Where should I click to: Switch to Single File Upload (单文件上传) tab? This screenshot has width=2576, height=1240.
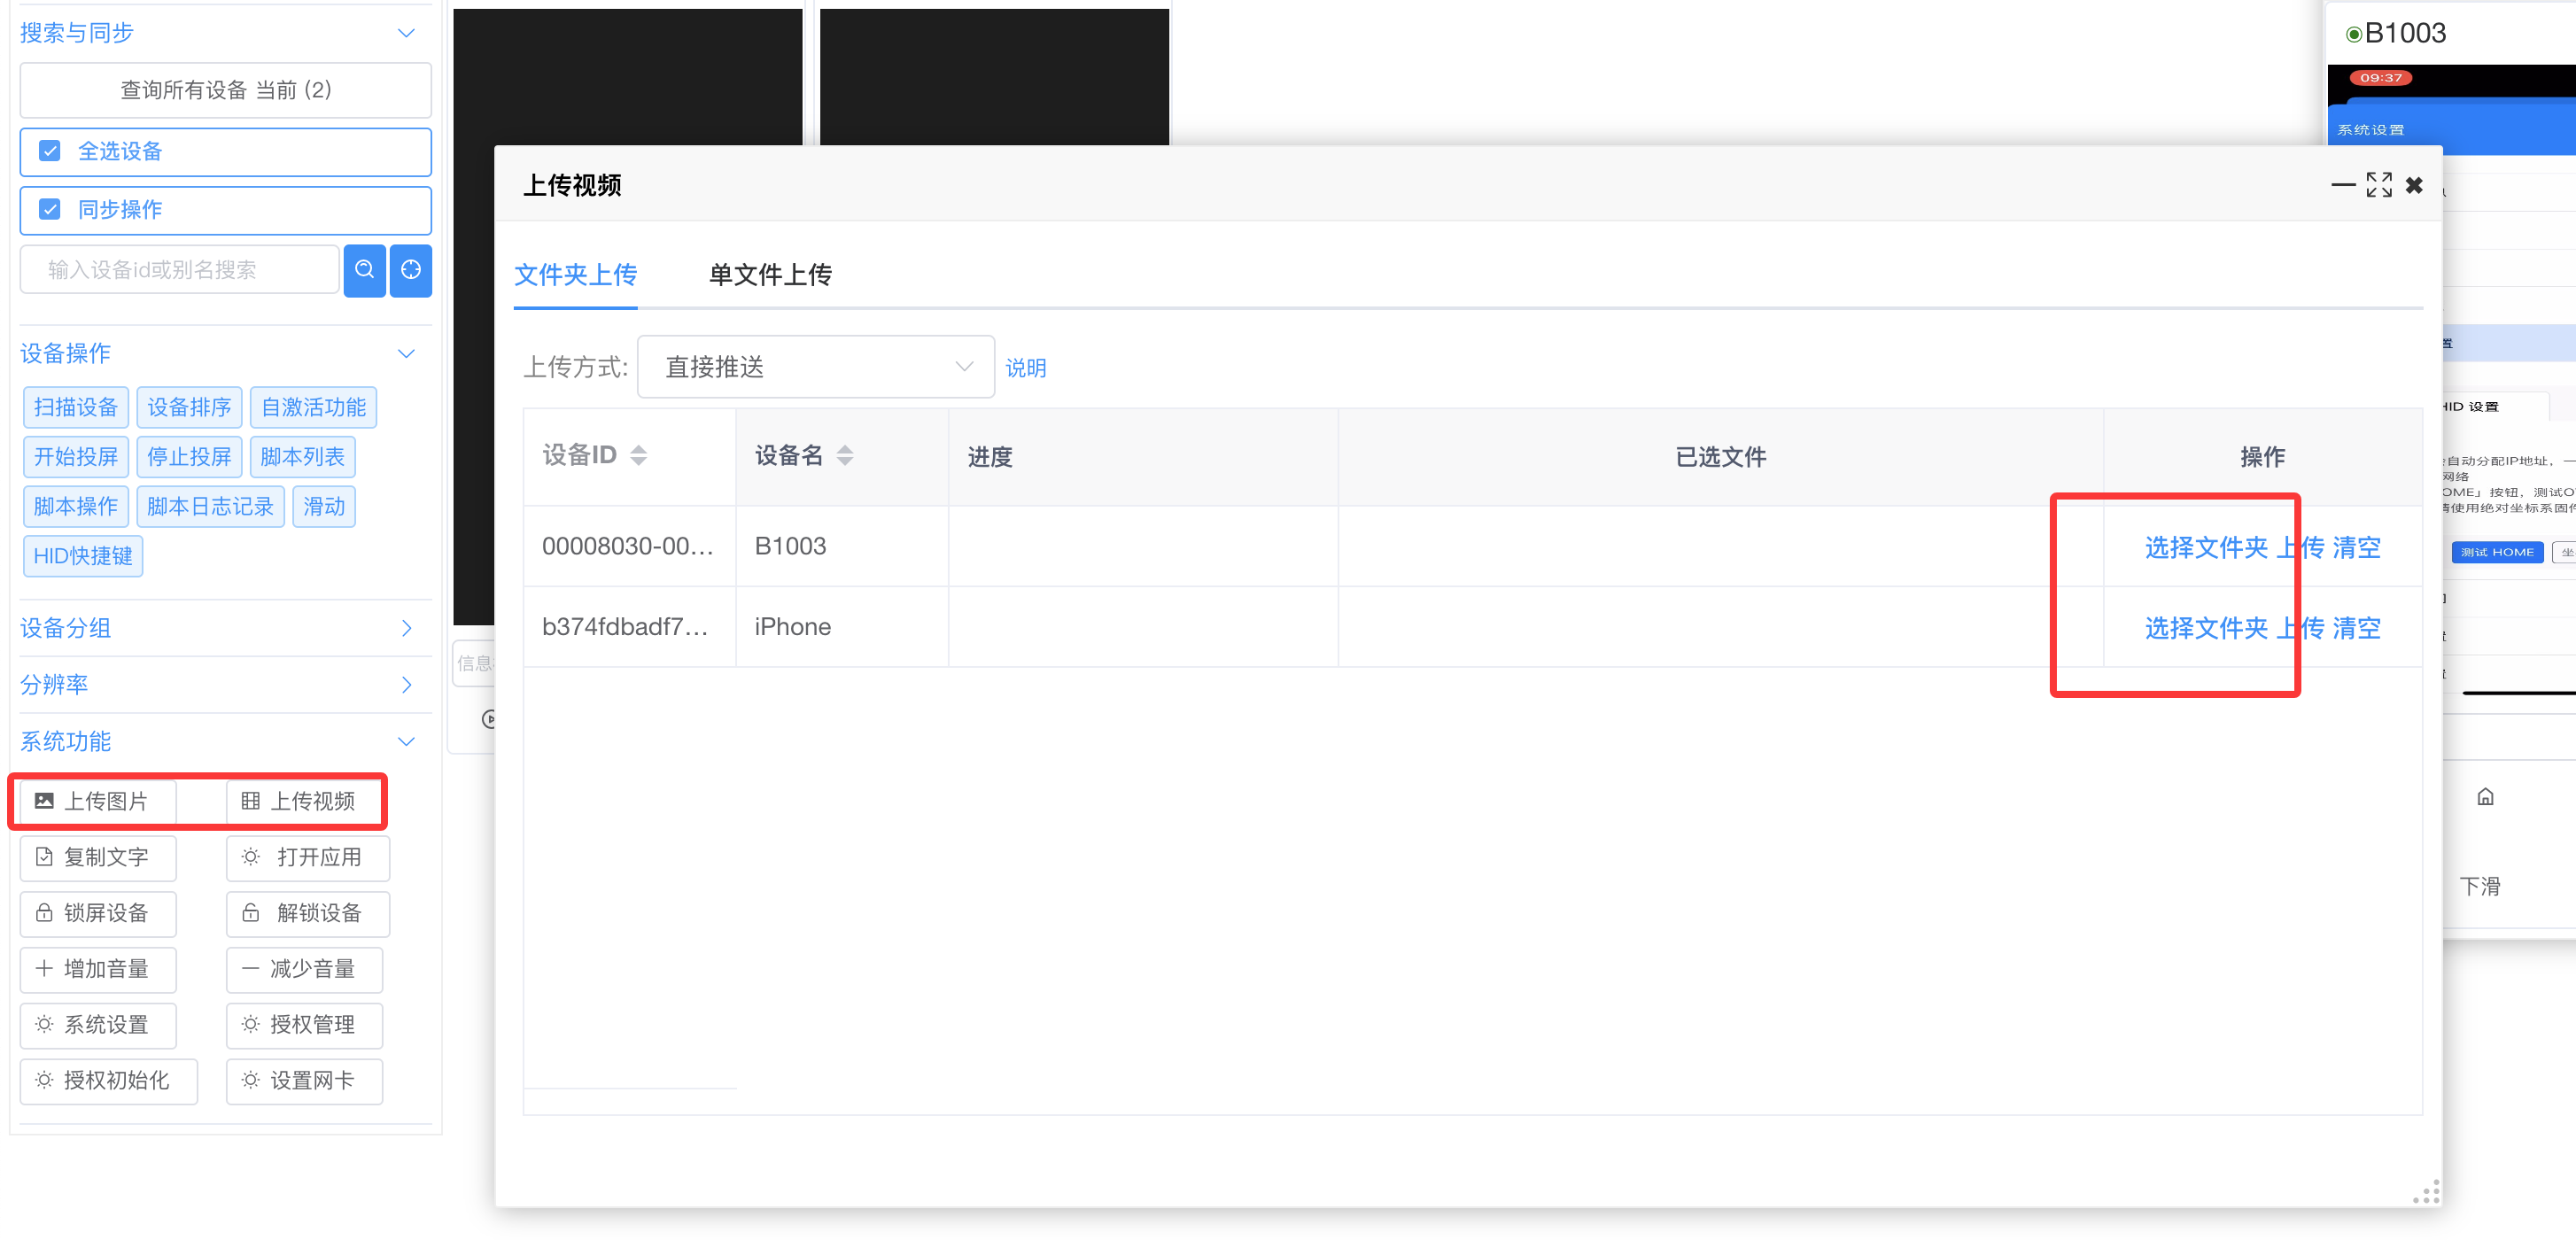click(769, 274)
